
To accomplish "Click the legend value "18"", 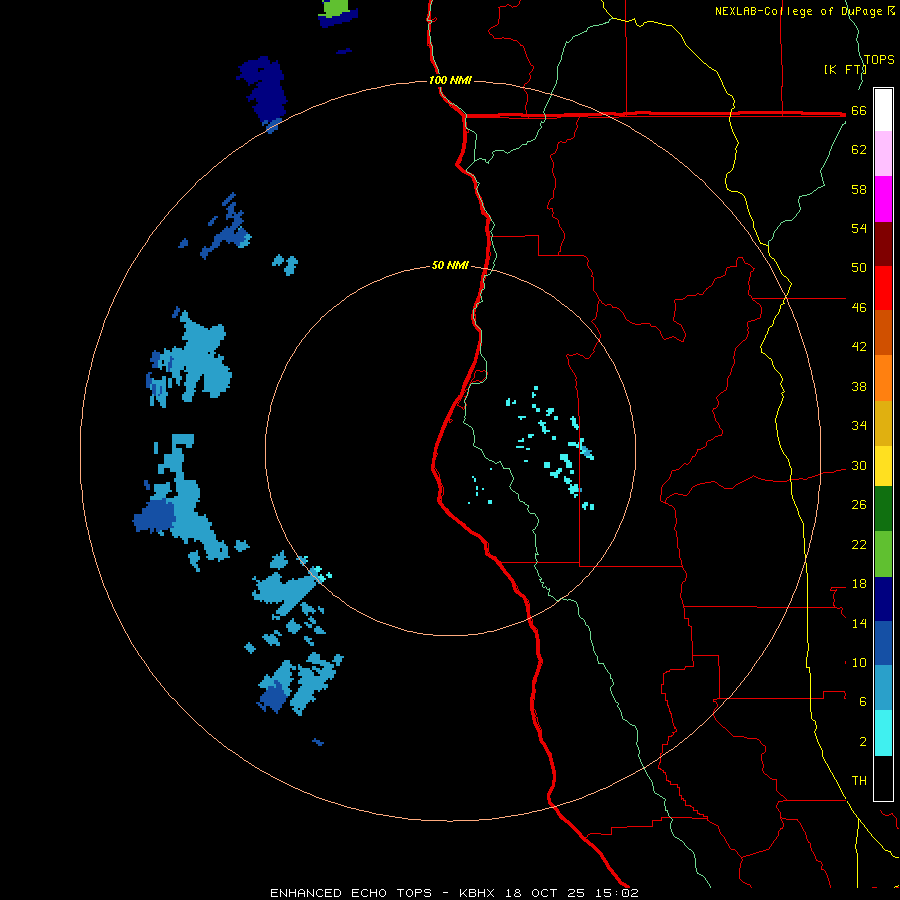I will (x=859, y=584).
